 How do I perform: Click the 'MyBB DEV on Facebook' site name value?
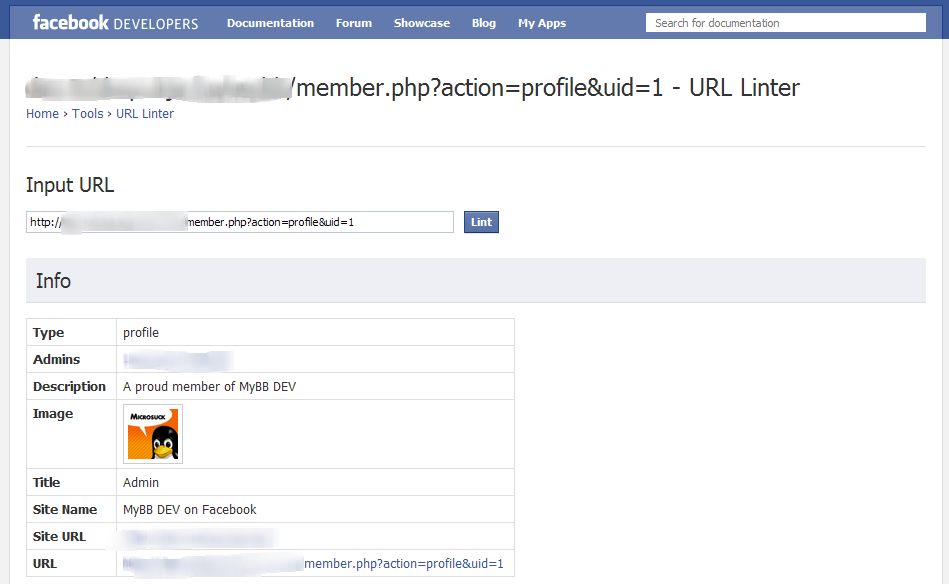pos(190,510)
